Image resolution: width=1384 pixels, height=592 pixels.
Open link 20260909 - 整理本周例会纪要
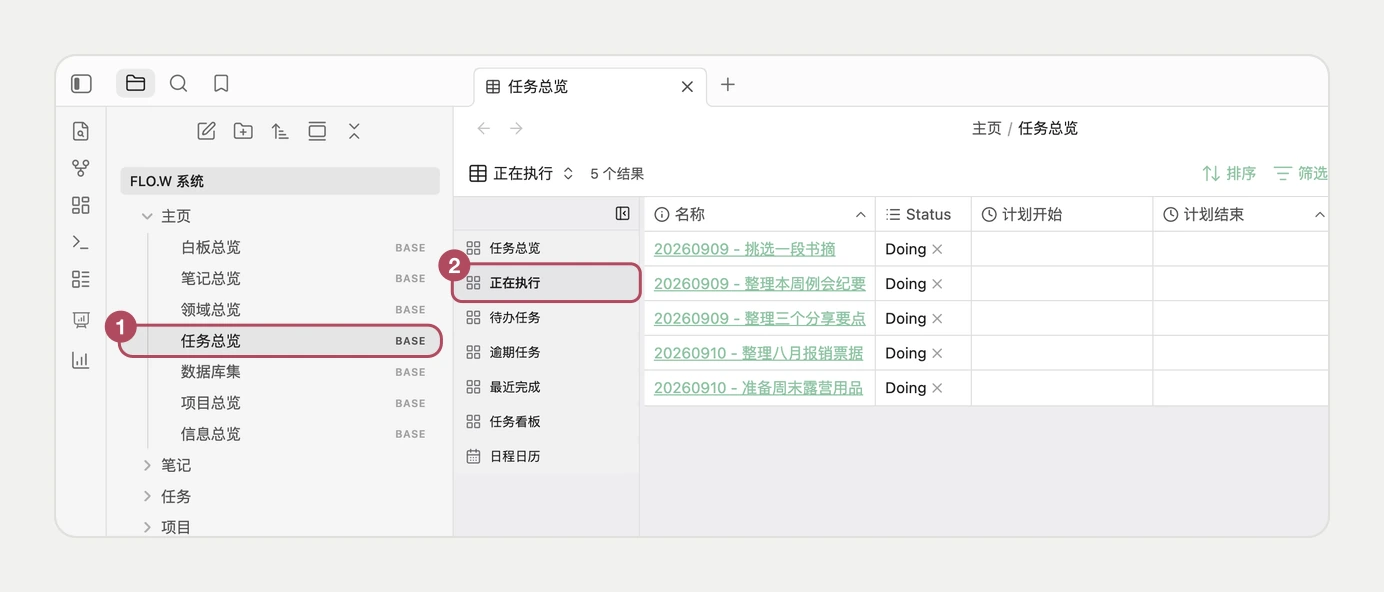click(760, 284)
